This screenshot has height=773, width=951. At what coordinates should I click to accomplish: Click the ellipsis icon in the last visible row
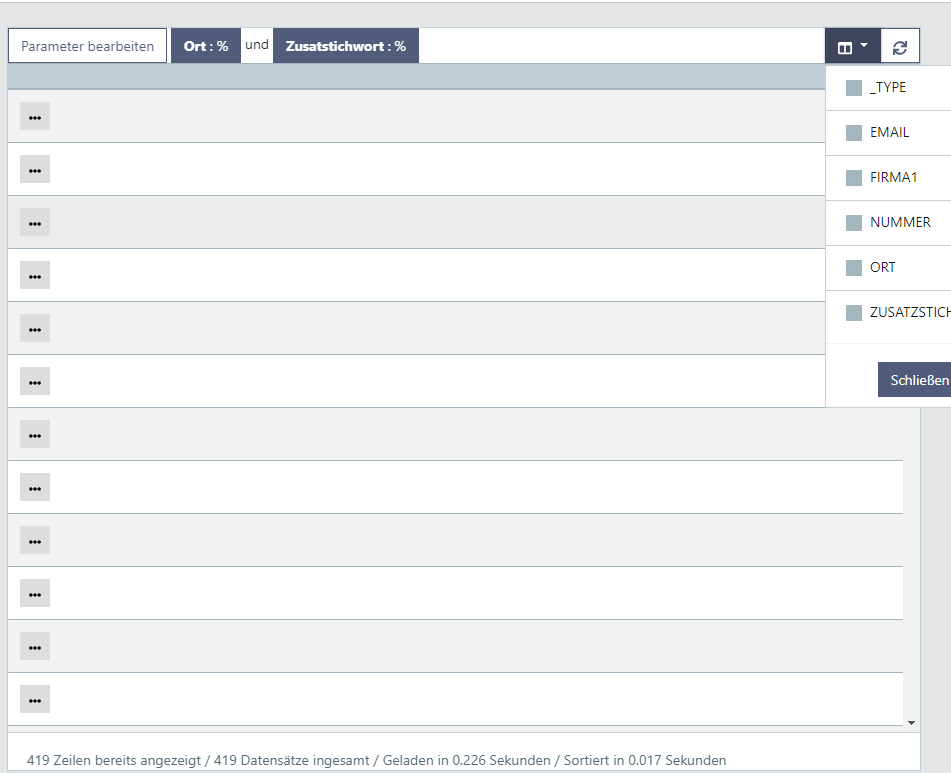(x=34, y=699)
